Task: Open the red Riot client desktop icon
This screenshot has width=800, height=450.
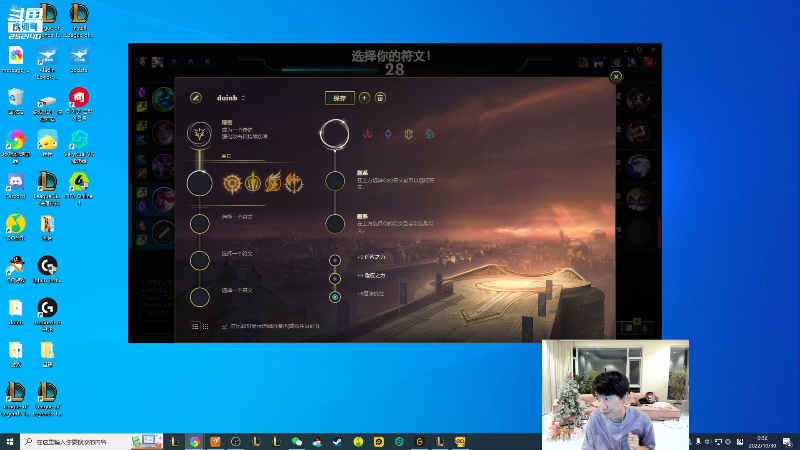Action: click(79, 104)
